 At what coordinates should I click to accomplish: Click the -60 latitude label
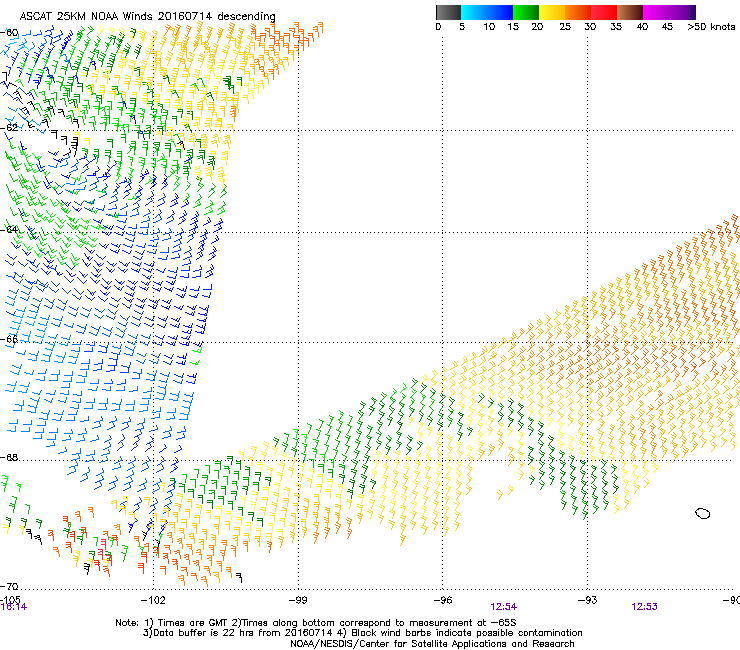point(9,33)
